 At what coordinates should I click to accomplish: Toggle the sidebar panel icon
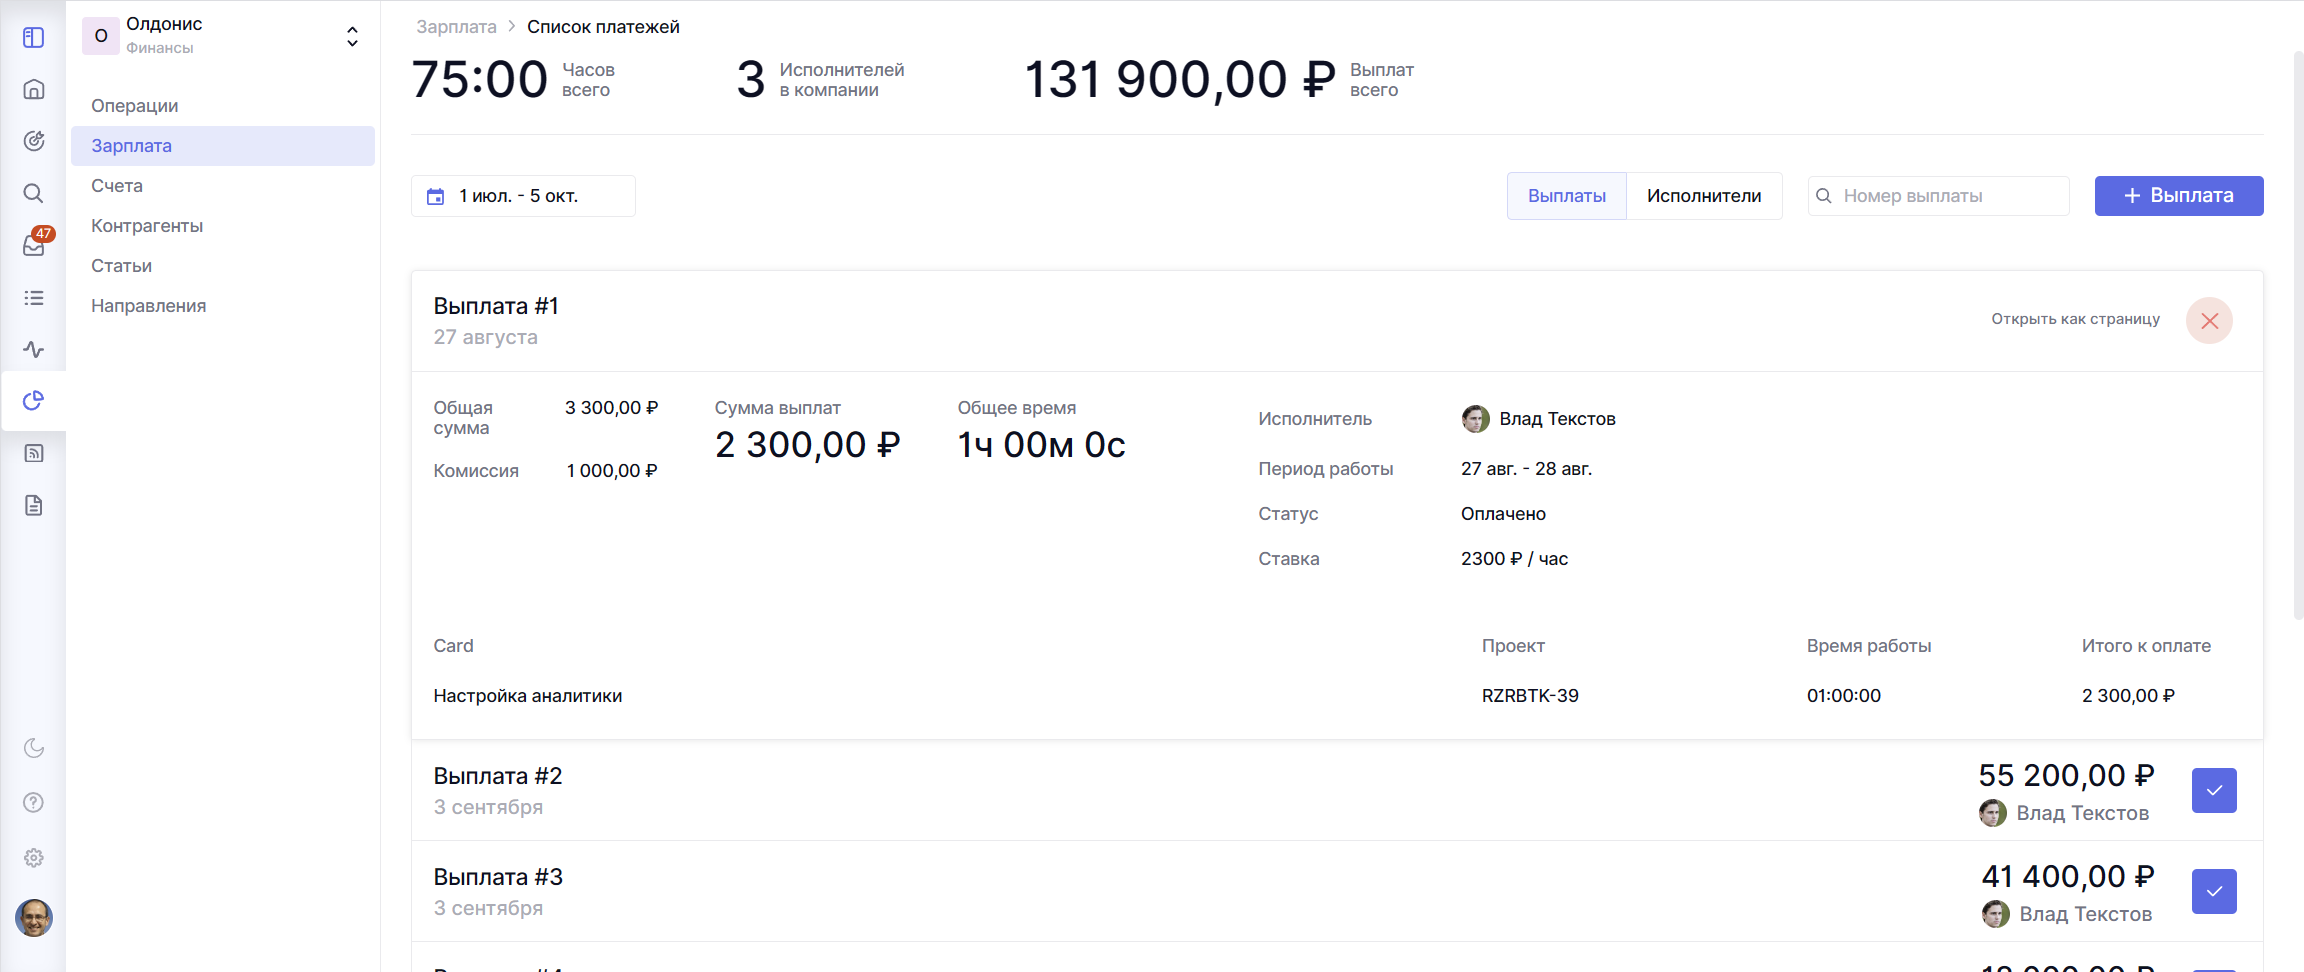pyautogui.click(x=33, y=37)
